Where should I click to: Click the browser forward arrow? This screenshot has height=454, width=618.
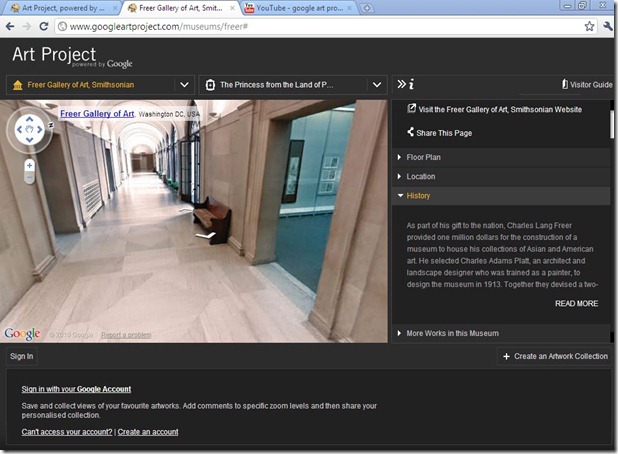[26, 26]
